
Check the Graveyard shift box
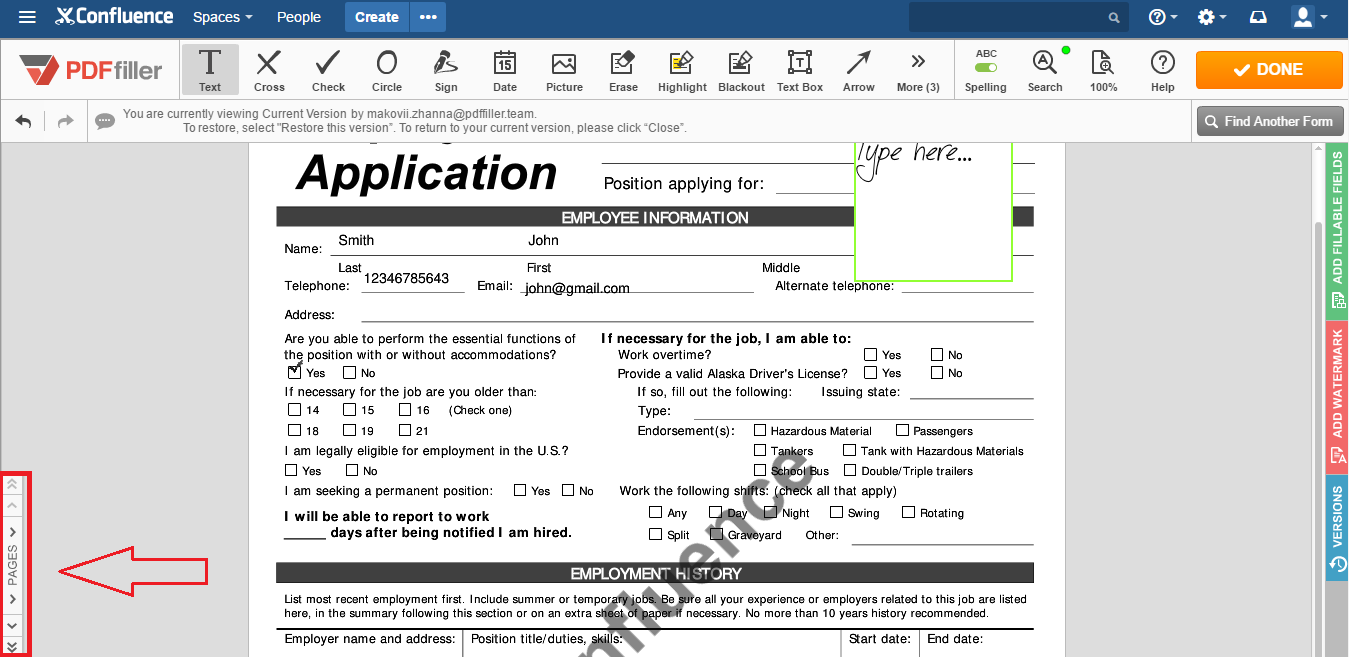(x=716, y=534)
